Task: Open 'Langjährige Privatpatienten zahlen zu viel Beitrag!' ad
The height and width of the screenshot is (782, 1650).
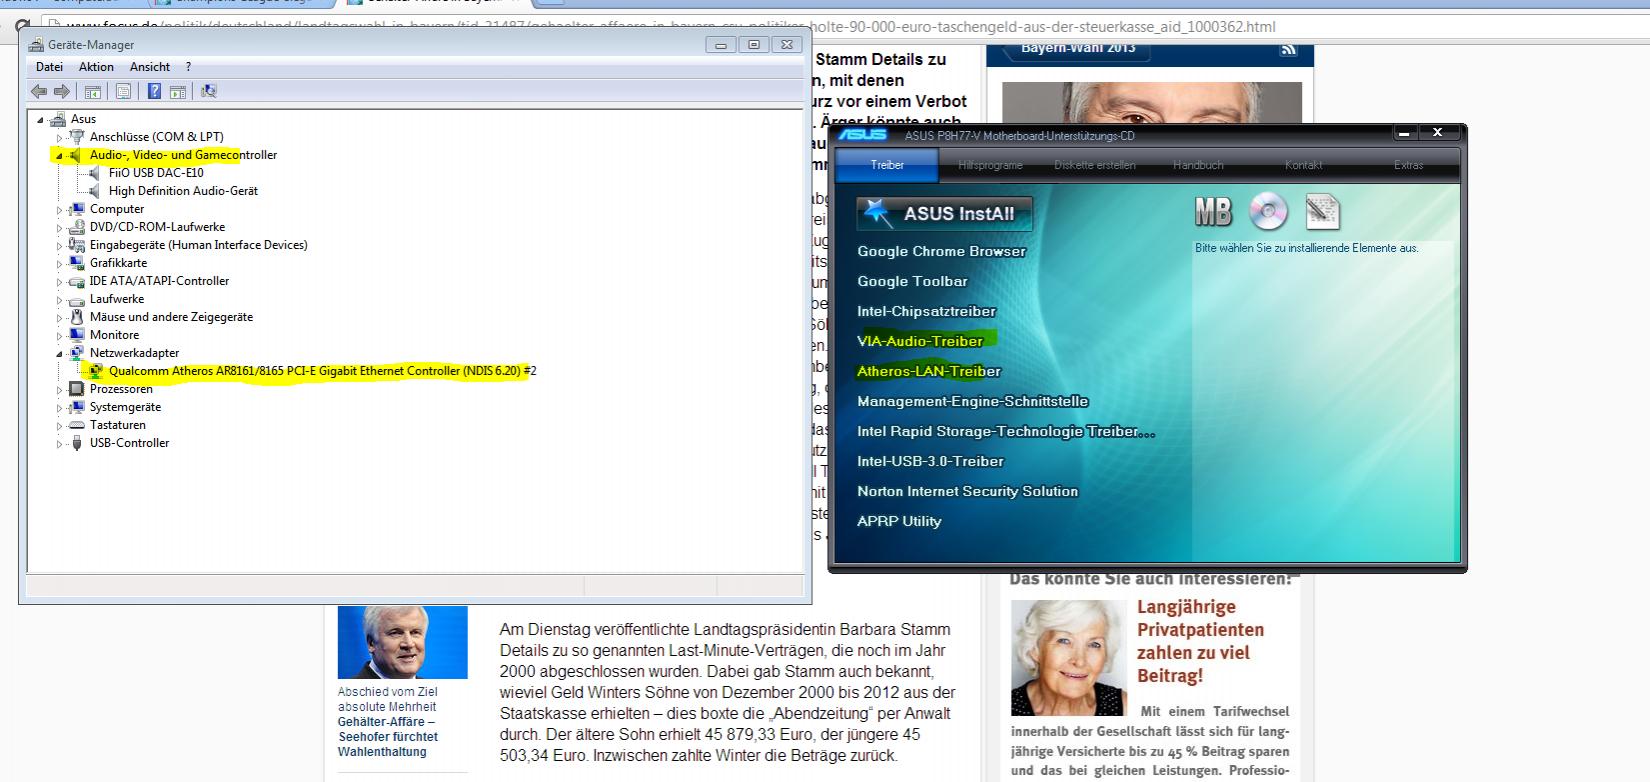Action: [x=1200, y=641]
